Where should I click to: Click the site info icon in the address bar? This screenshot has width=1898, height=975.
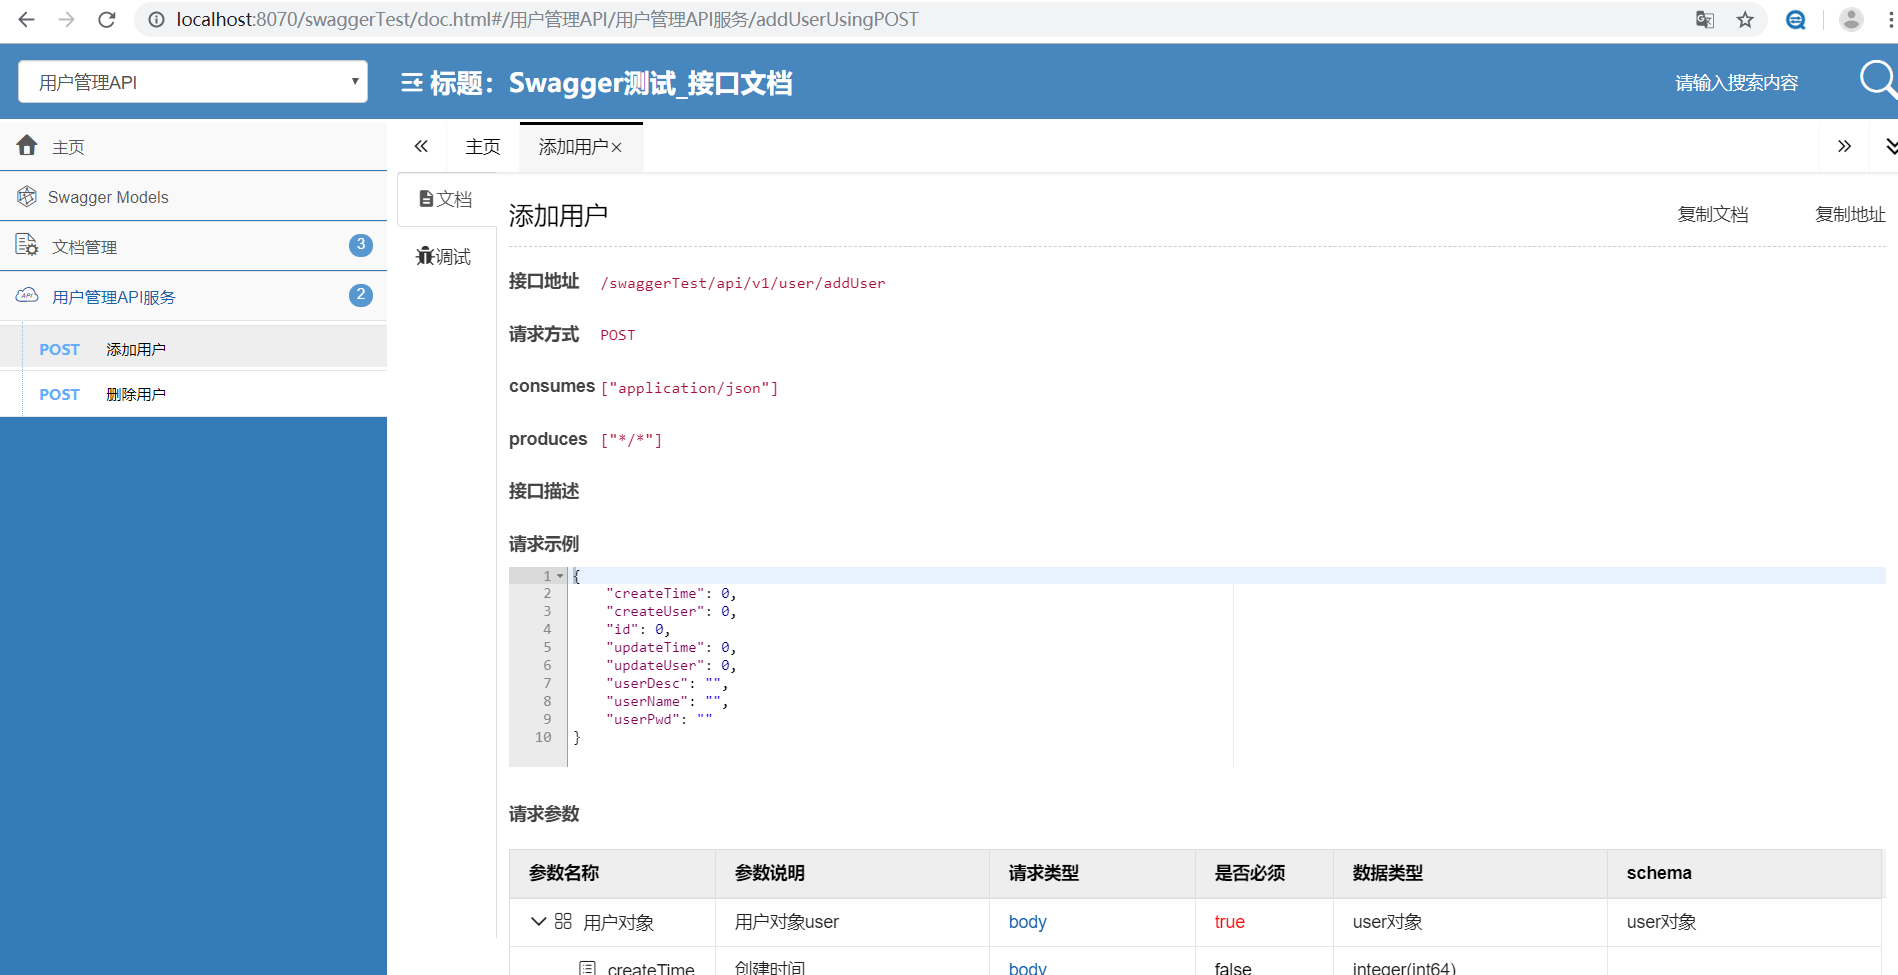tap(156, 20)
